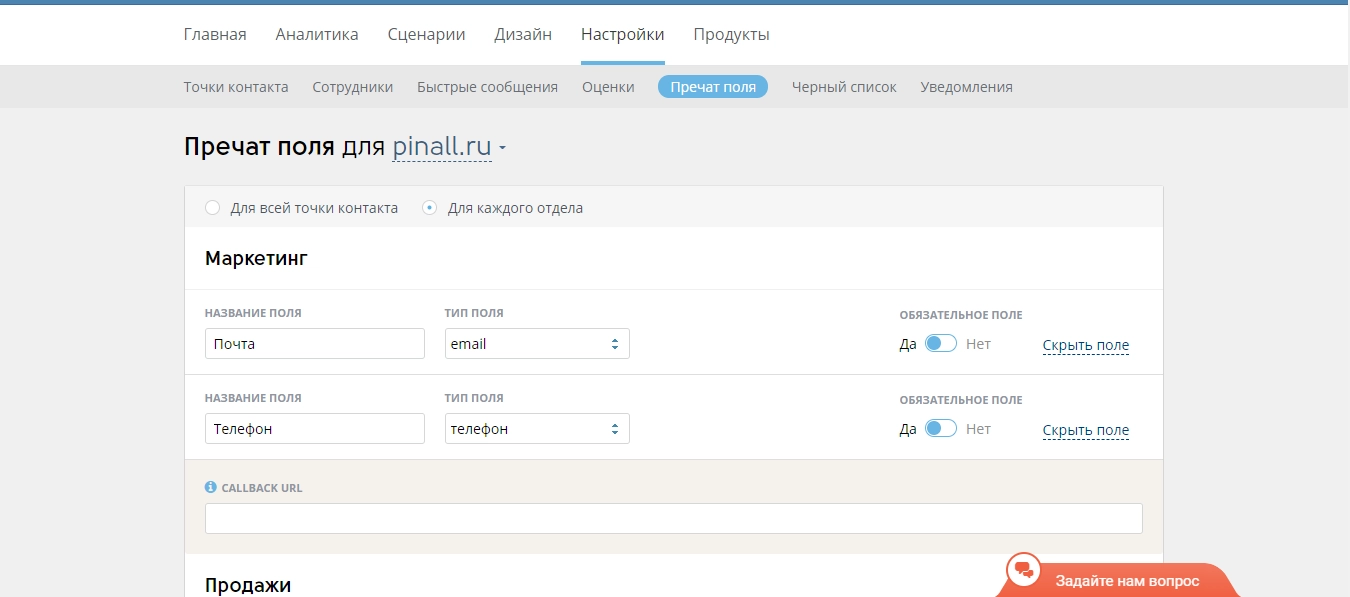This screenshot has height=597, width=1350.
Task: Click 'Скрыть поле' for the Телефон field
Action: pos(1085,431)
